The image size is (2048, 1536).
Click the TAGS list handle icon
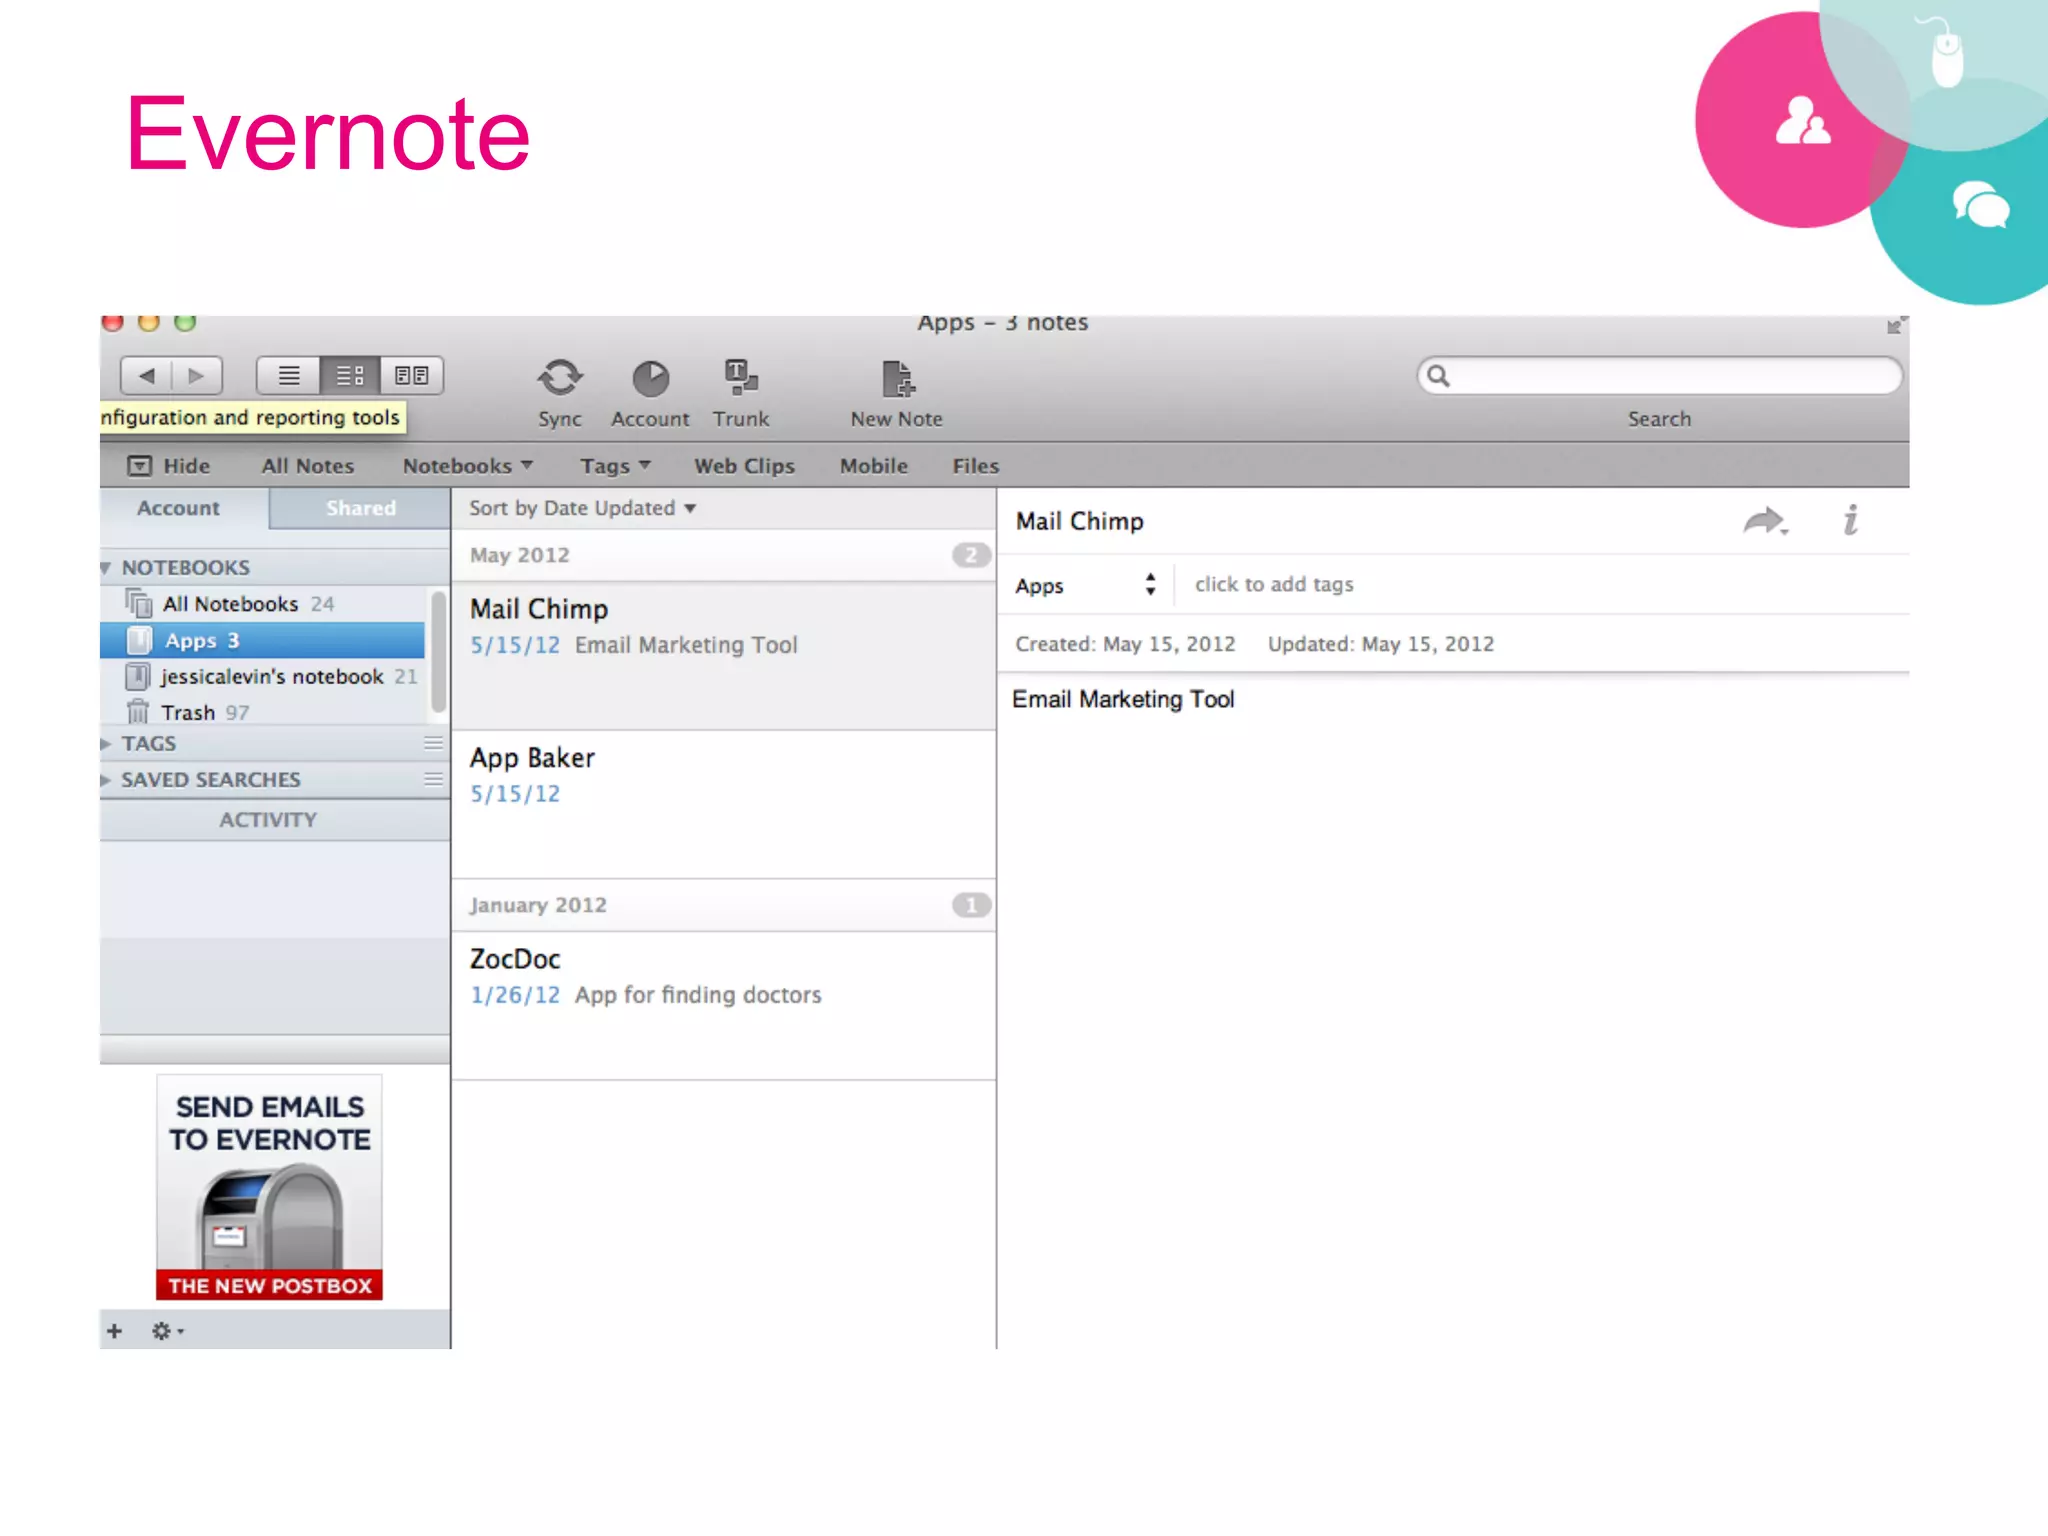[x=433, y=743]
